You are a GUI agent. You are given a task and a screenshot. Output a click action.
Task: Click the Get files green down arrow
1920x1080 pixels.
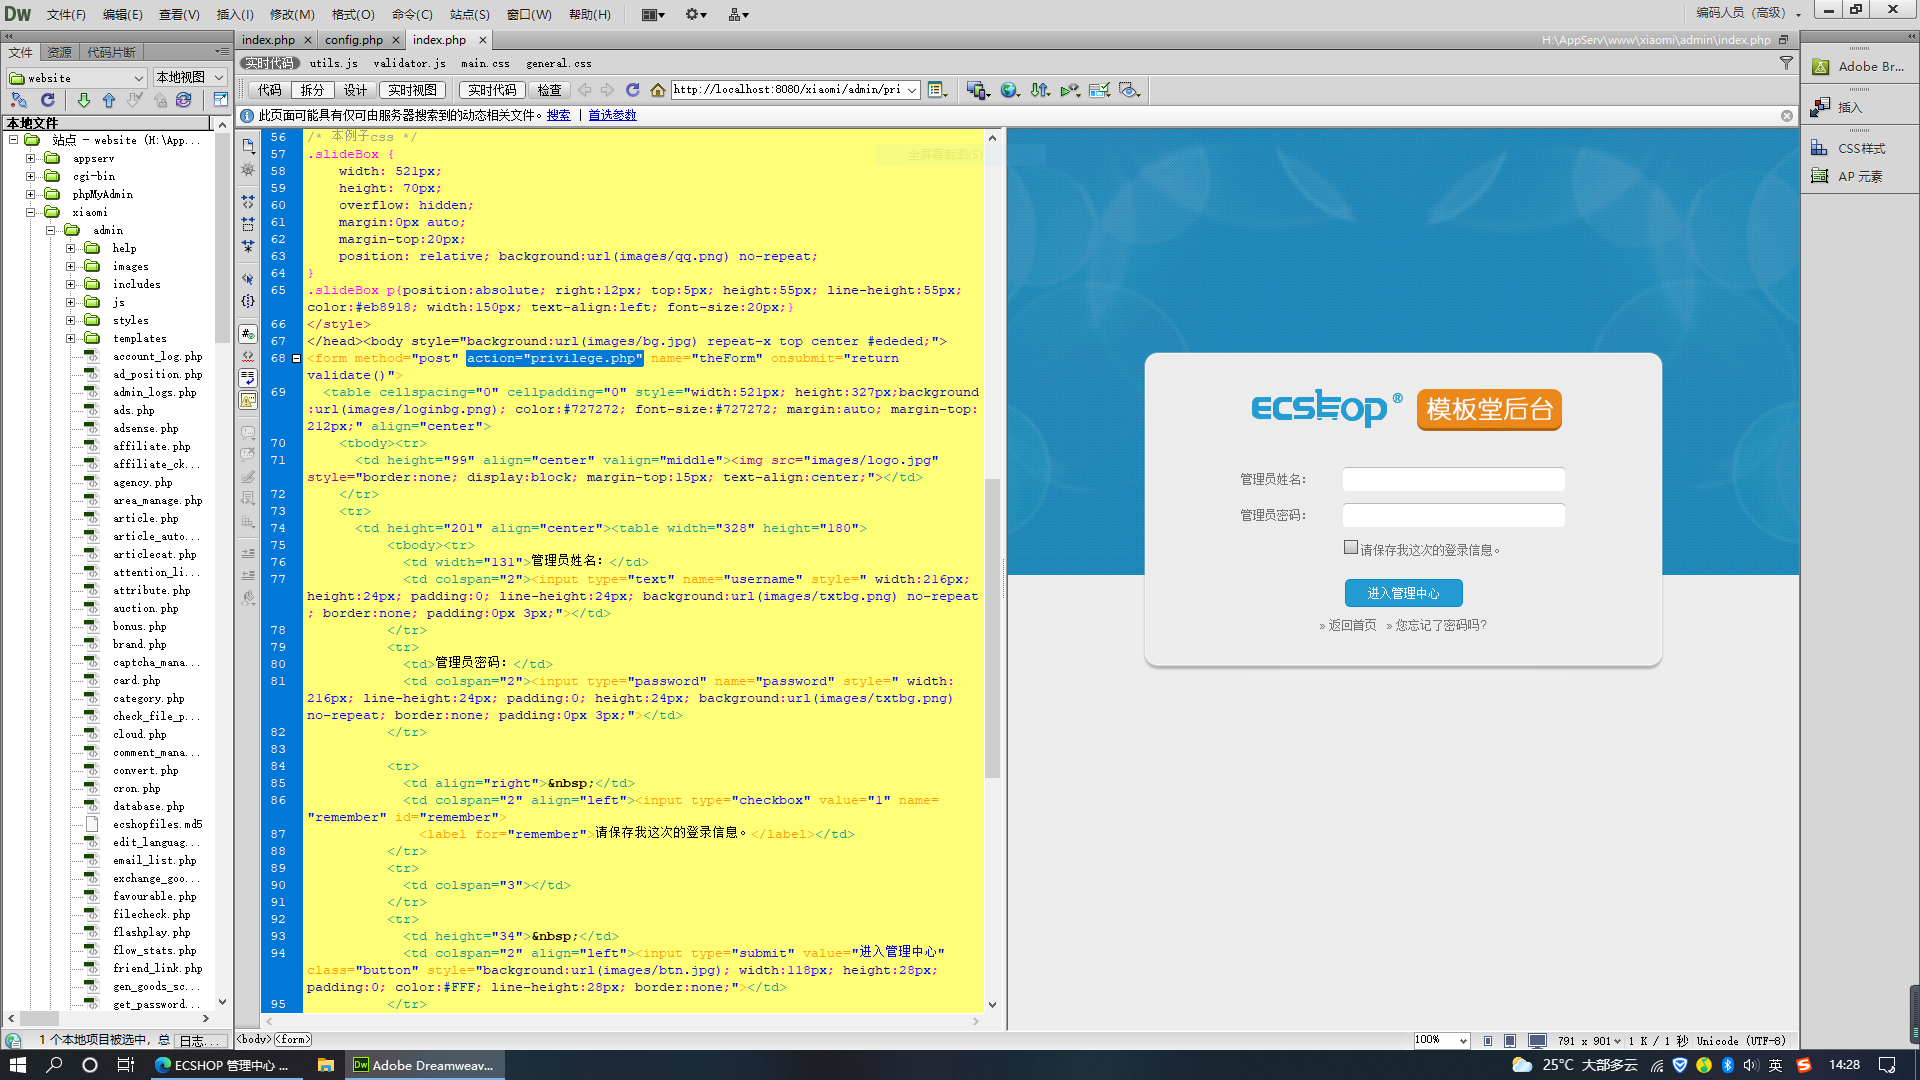[x=84, y=100]
